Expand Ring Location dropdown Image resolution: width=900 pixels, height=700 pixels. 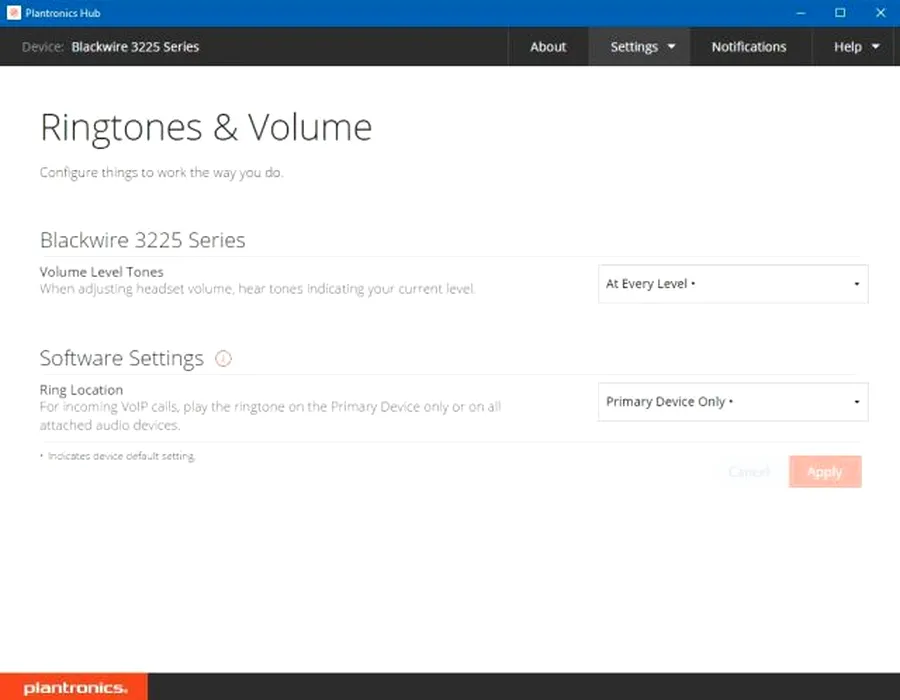pyautogui.click(x=733, y=402)
